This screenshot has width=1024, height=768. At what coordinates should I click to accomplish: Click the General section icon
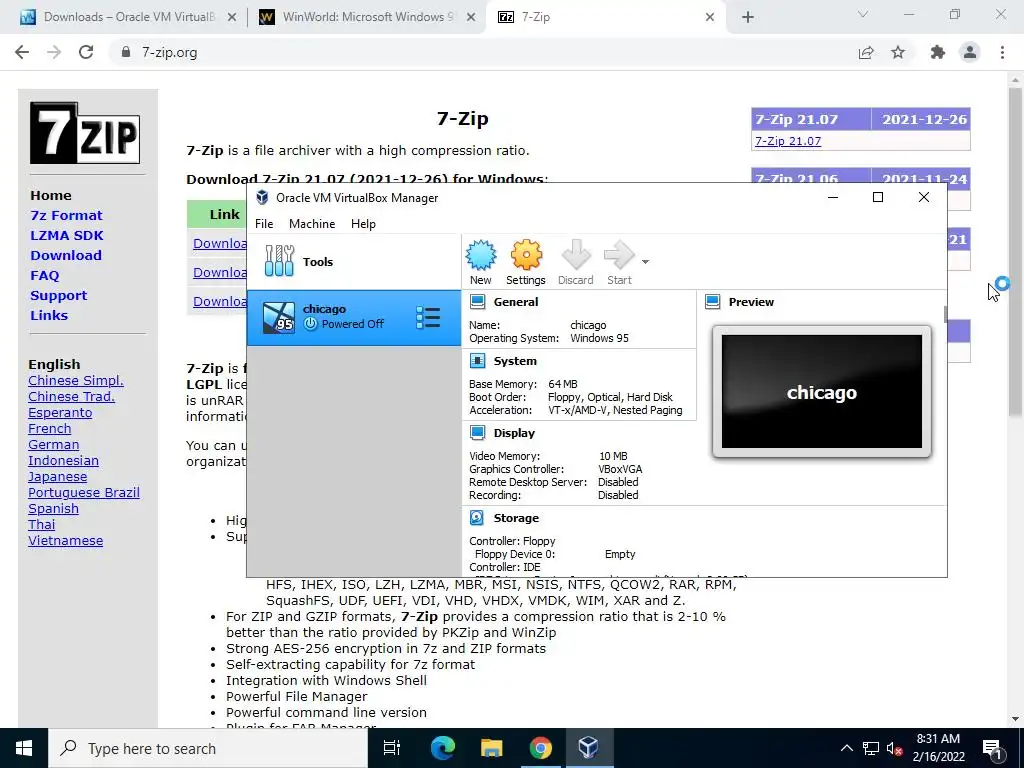click(477, 302)
